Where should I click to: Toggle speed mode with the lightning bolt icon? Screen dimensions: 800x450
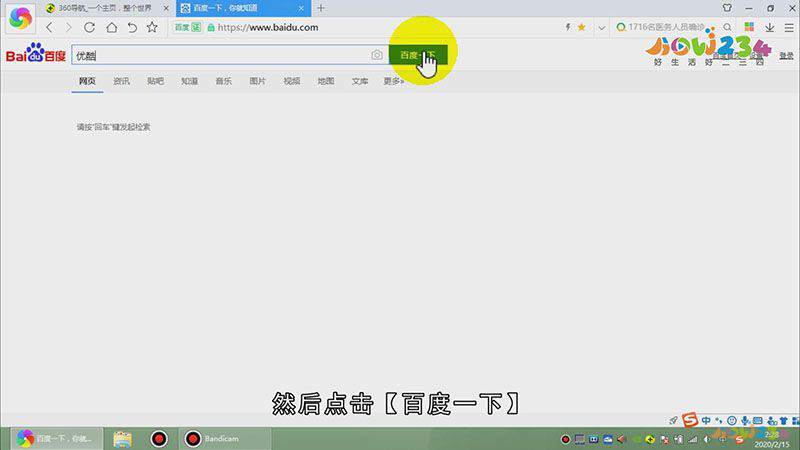point(567,27)
